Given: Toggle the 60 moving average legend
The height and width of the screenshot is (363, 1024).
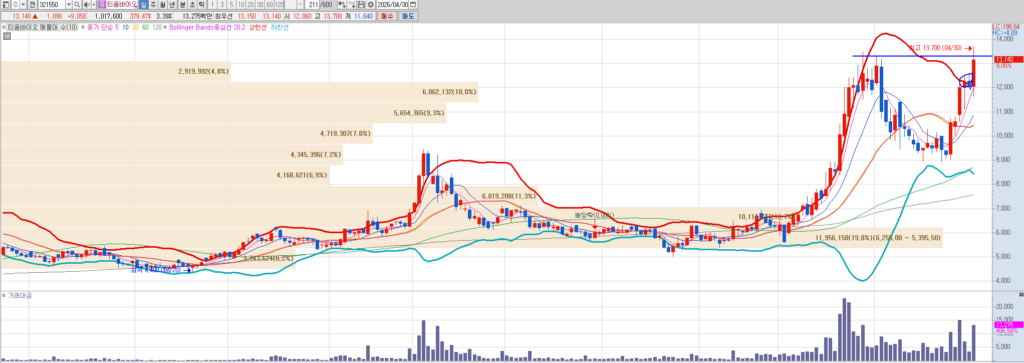Looking at the screenshot, I should (x=146, y=27).
